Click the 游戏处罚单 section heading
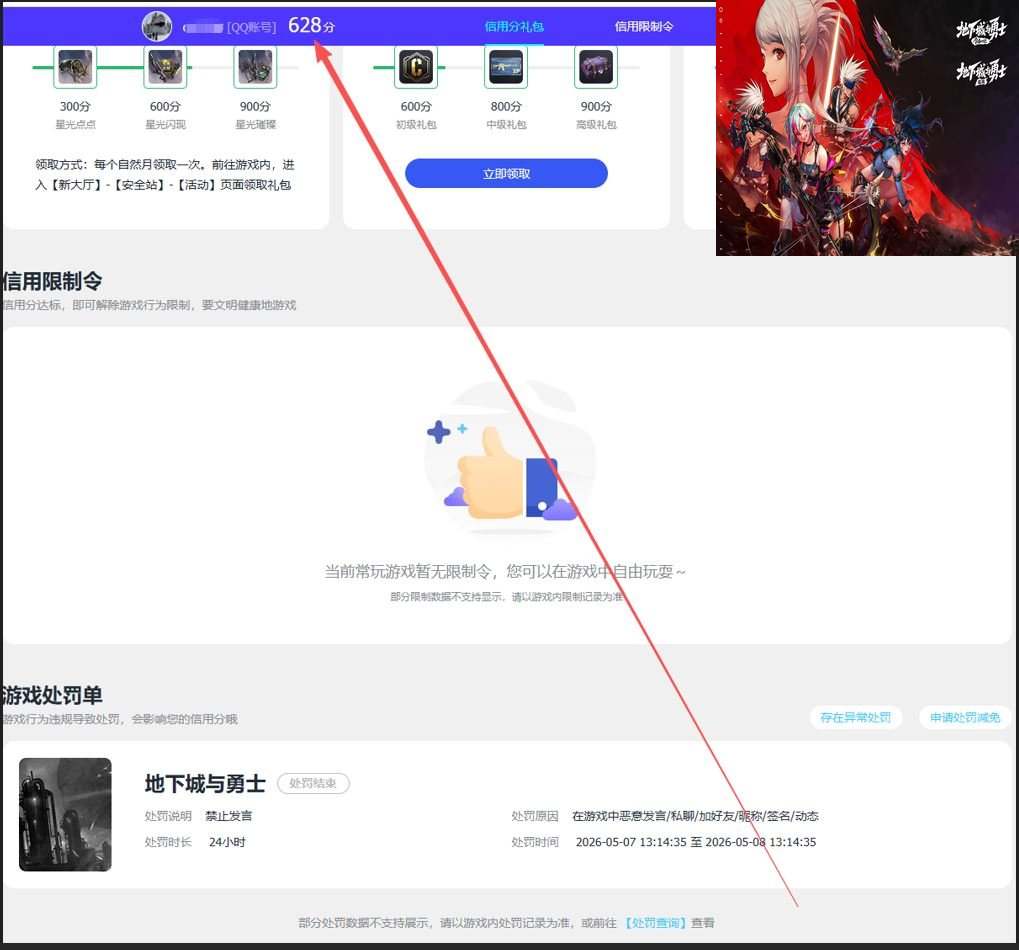The width and height of the screenshot is (1019, 950). (52, 695)
